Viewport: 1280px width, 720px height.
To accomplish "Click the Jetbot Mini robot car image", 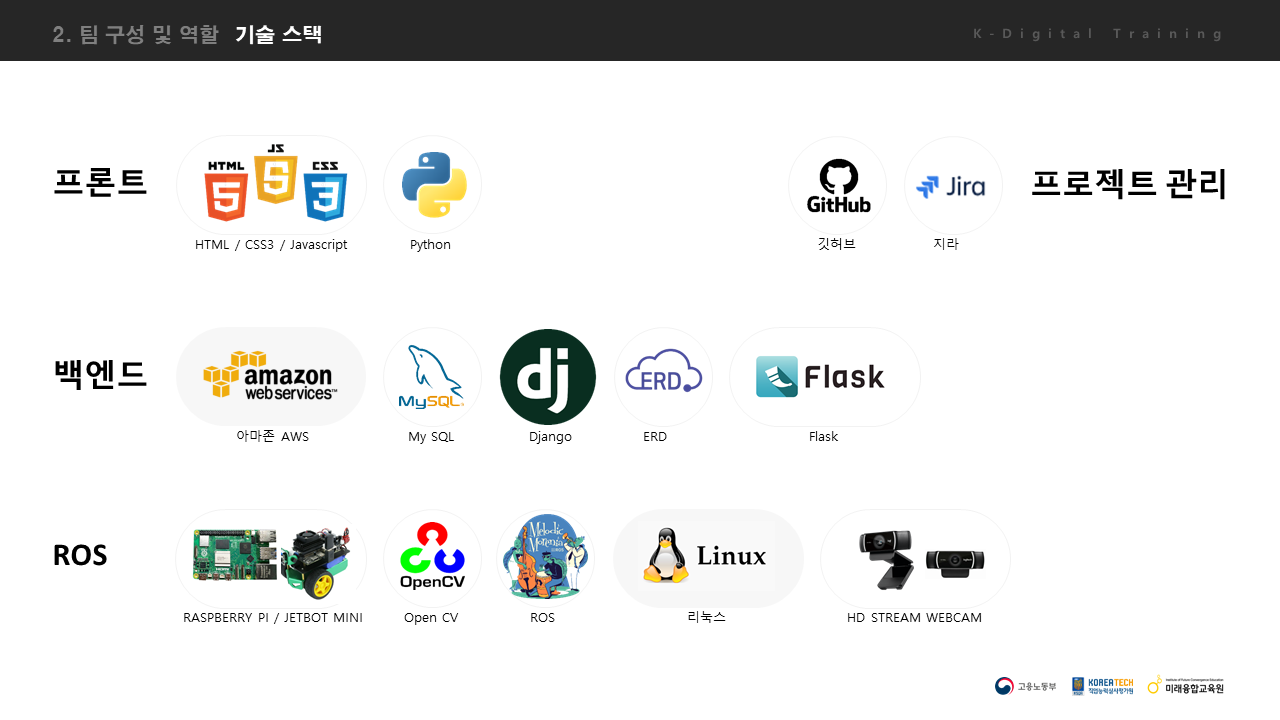I will [x=315, y=562].
